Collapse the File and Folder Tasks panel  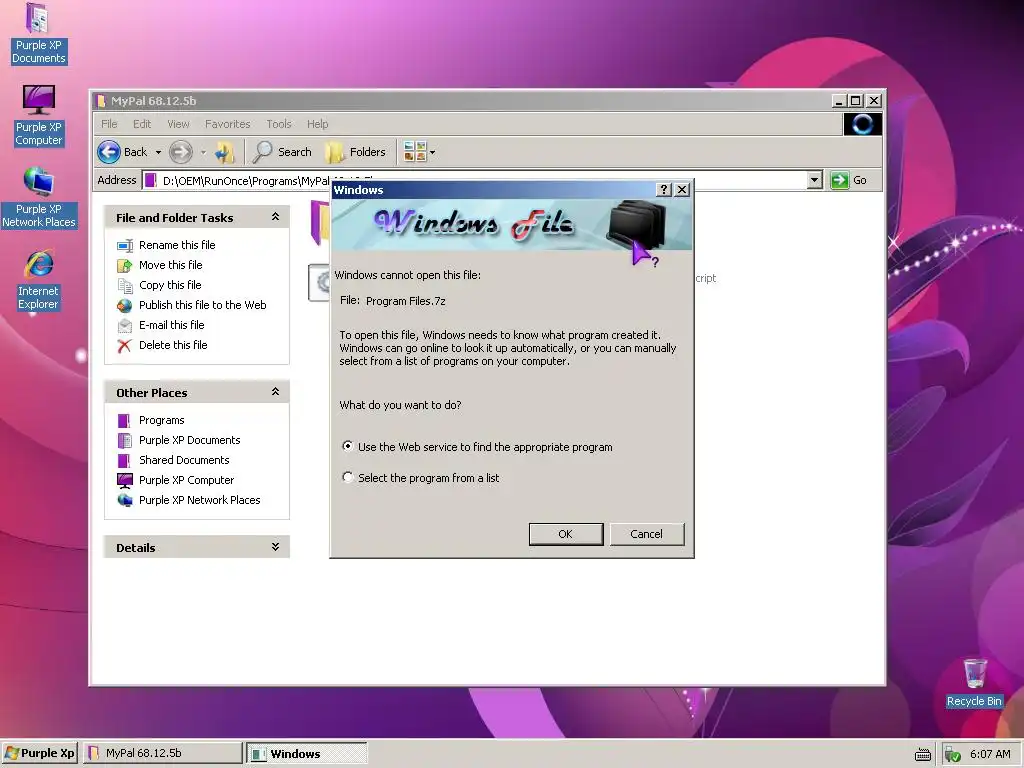(276, 217)
